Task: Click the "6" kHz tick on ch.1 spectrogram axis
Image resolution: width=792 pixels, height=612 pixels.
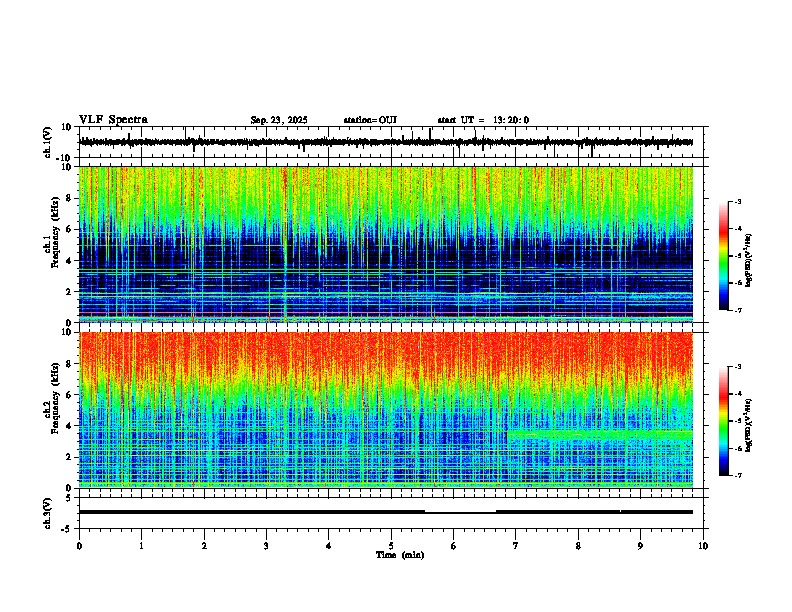Action: 70,229
